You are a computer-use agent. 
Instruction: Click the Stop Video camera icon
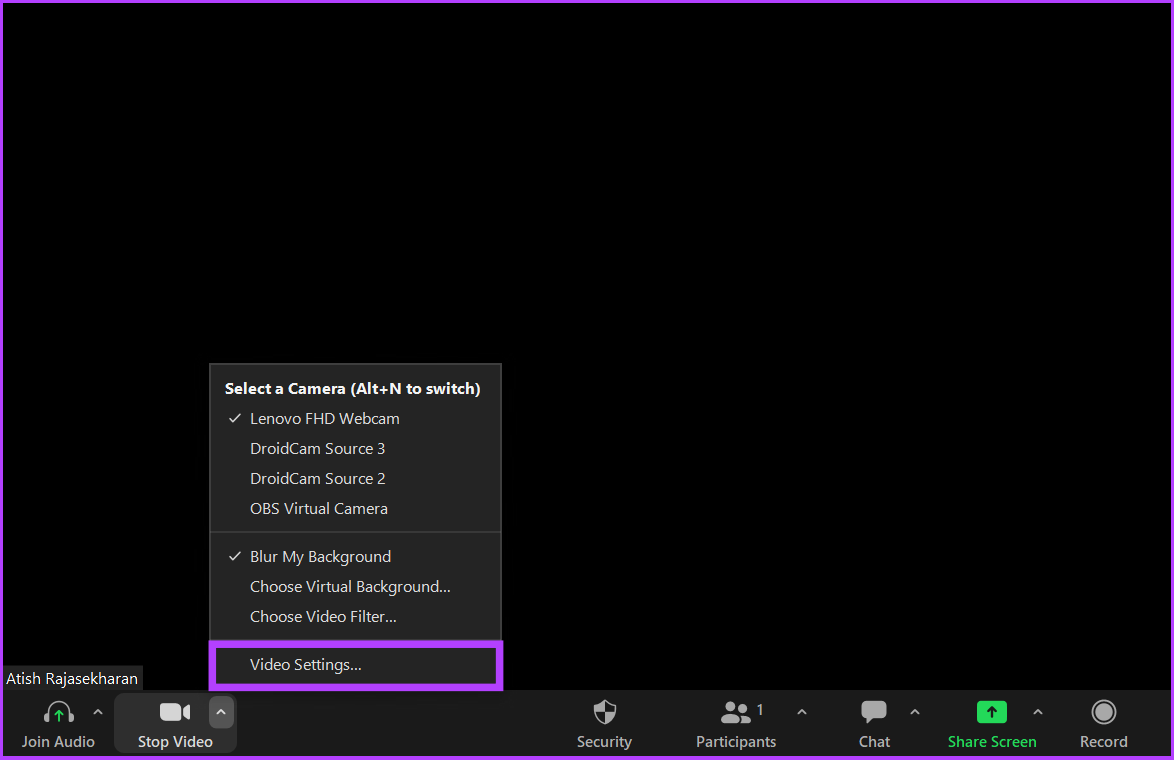click(x=175, y=712)
